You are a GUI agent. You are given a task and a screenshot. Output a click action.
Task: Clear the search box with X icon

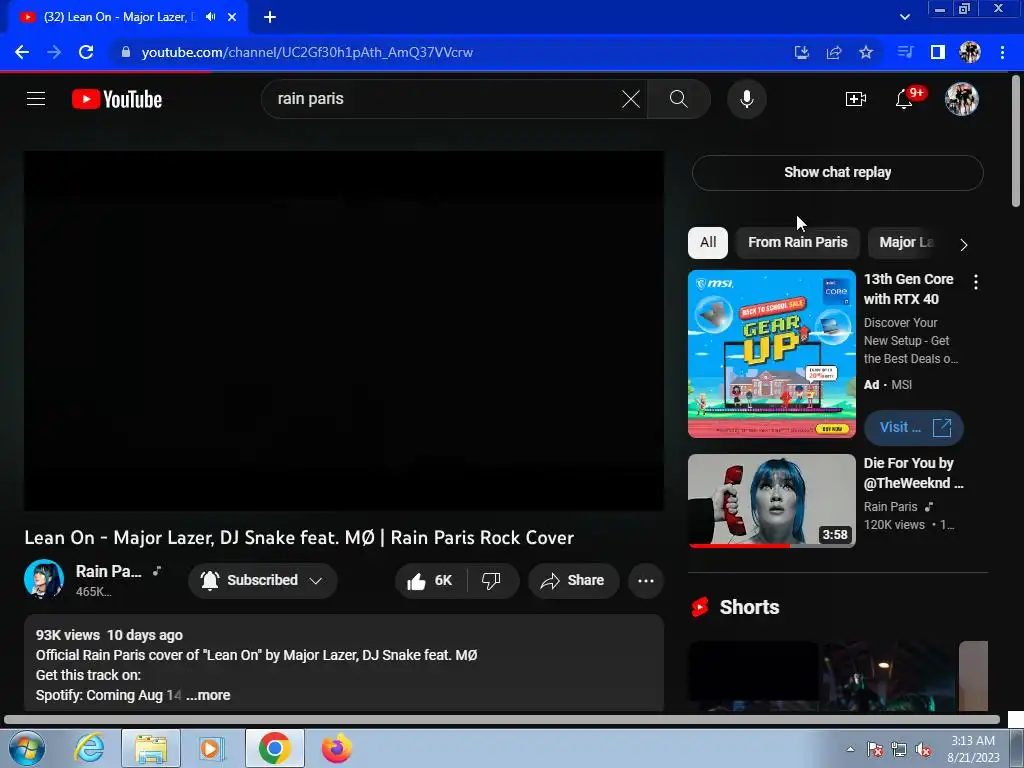point(631,99)
